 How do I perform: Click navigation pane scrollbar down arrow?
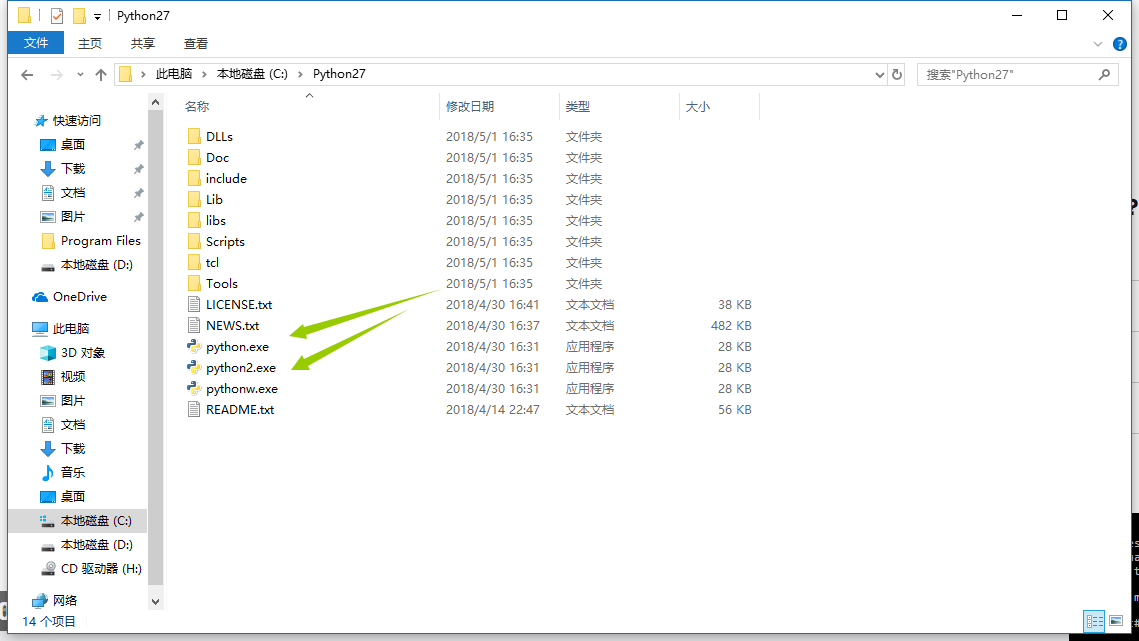click(x=155, y=602)
